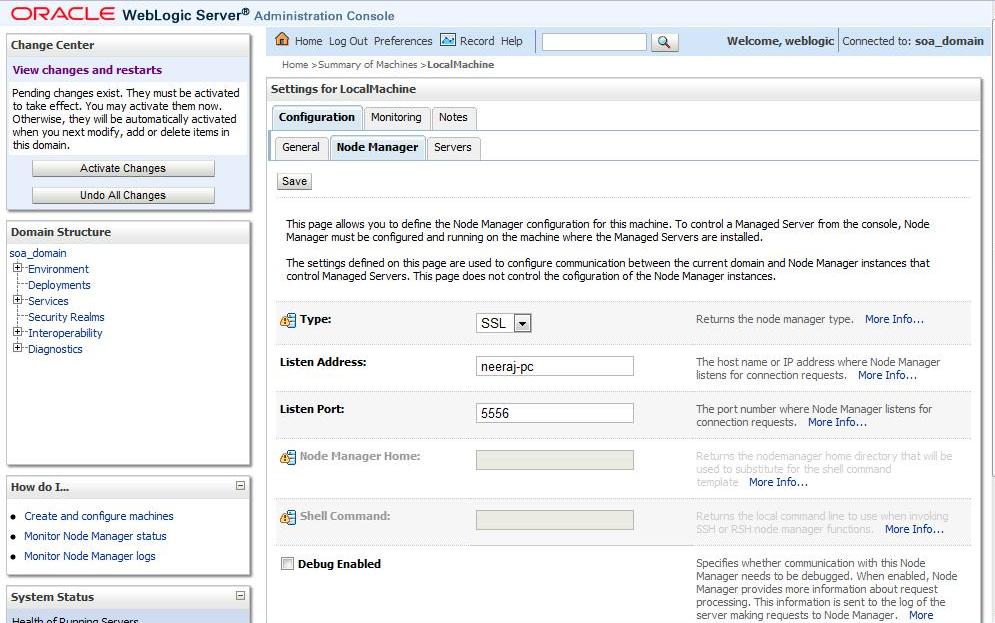
Task: Click the Home house icon
Action: click(282, 40)
